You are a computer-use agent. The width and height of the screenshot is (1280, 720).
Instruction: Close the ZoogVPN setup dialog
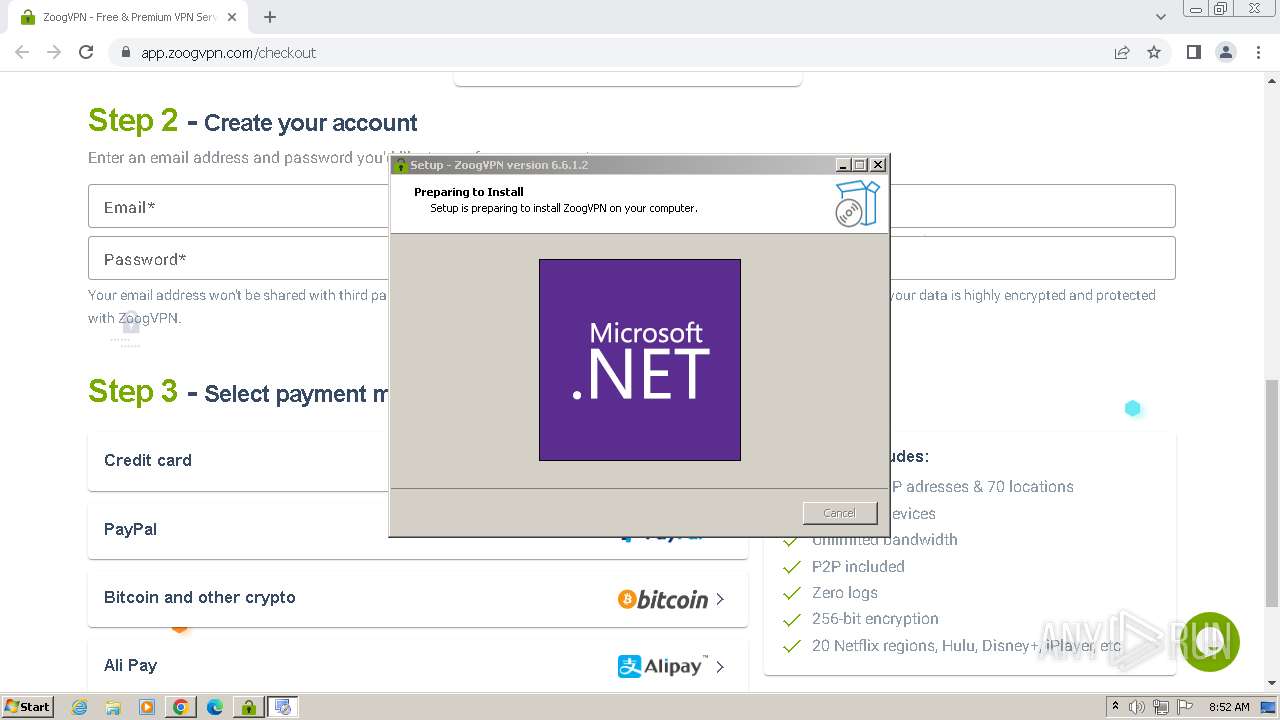click(878, 165)
